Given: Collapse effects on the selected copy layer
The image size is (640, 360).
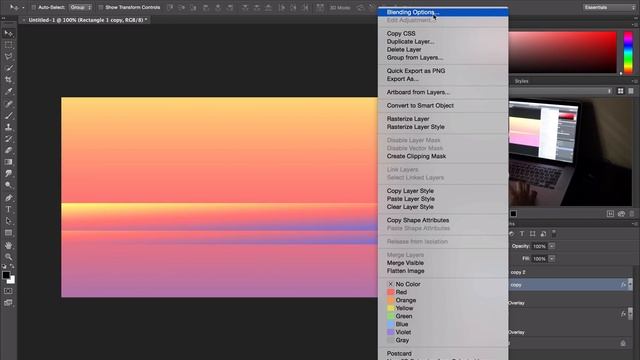Looking at the screenshot, I should pos(631,284).
